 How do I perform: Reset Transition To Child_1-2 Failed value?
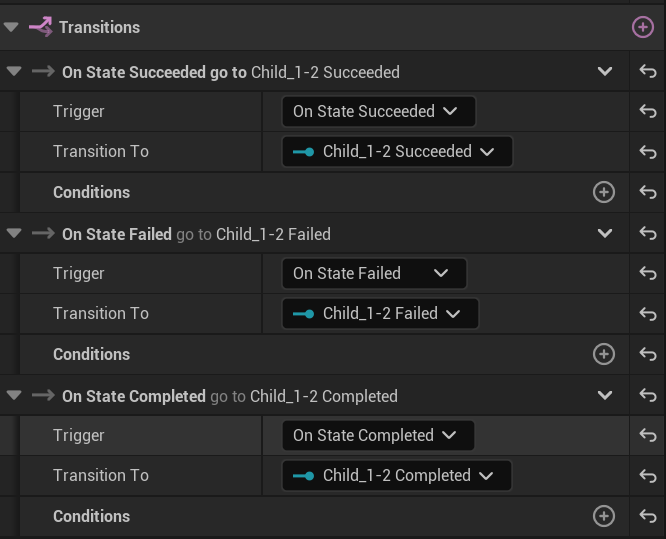(x=648, y=314)
